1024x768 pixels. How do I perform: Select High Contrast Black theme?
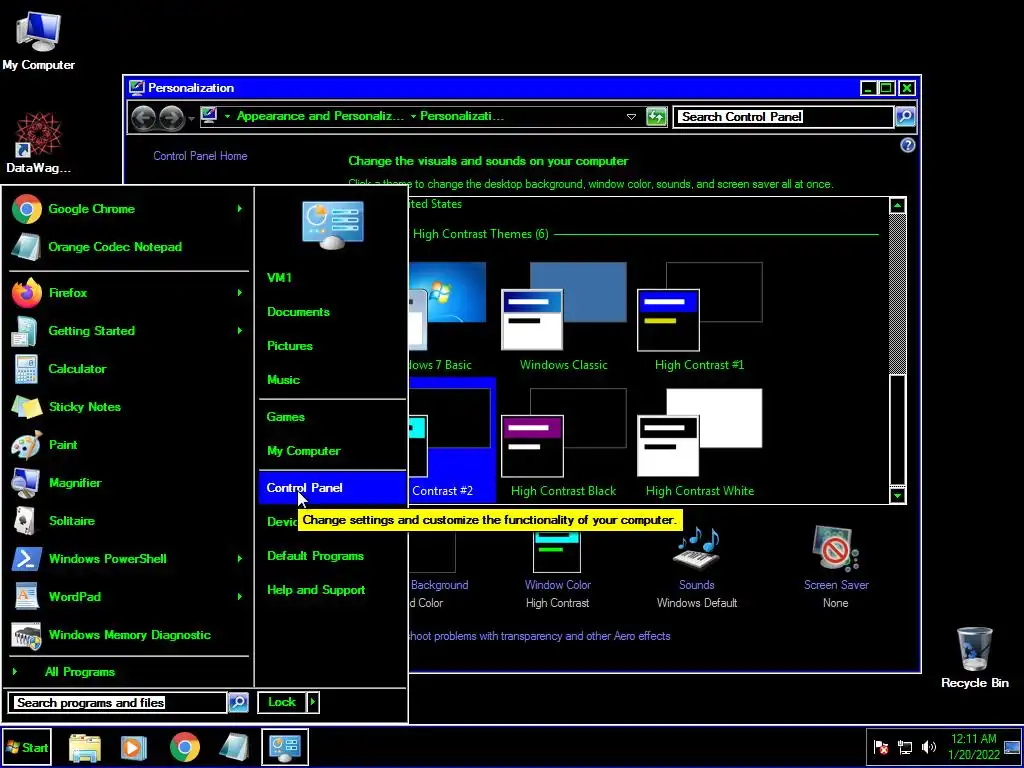coord(564,443)
